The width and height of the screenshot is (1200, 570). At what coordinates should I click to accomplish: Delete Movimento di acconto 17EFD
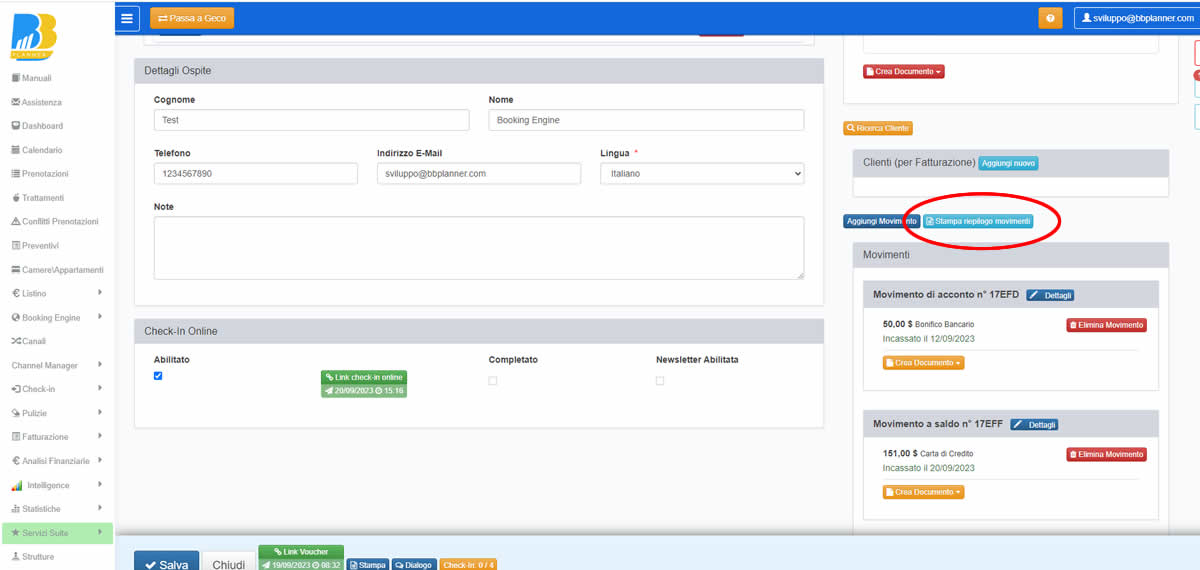pyautogui.click(x=1106, y=325)
